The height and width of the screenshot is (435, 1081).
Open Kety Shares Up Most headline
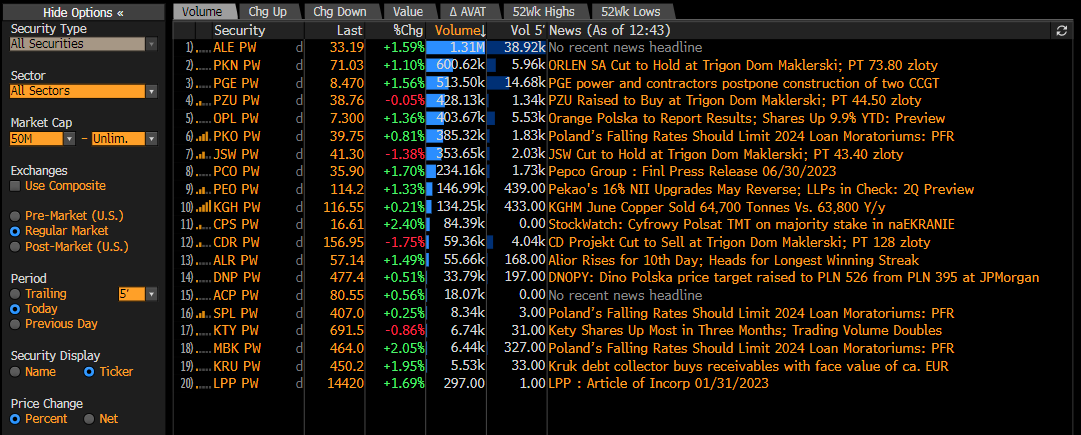(745, 331)
